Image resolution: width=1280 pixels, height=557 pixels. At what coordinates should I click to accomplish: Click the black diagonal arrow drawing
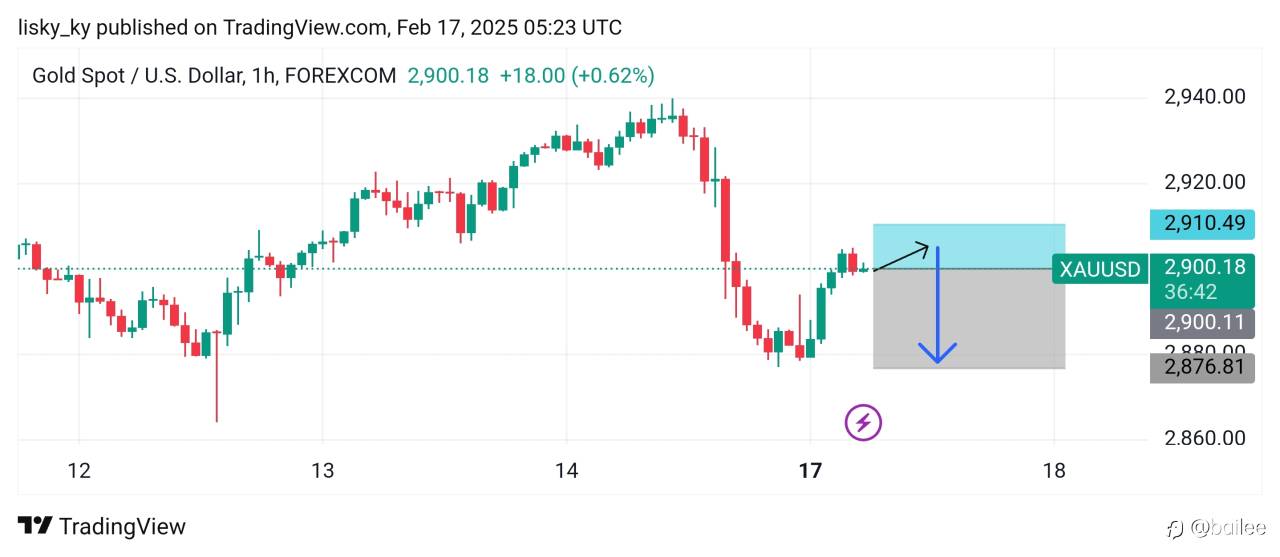tap(901, 258)
